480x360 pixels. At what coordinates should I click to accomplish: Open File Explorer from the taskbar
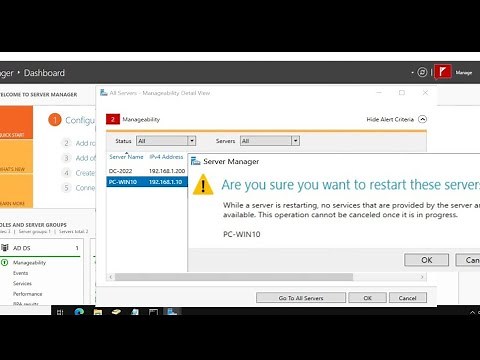98,312
